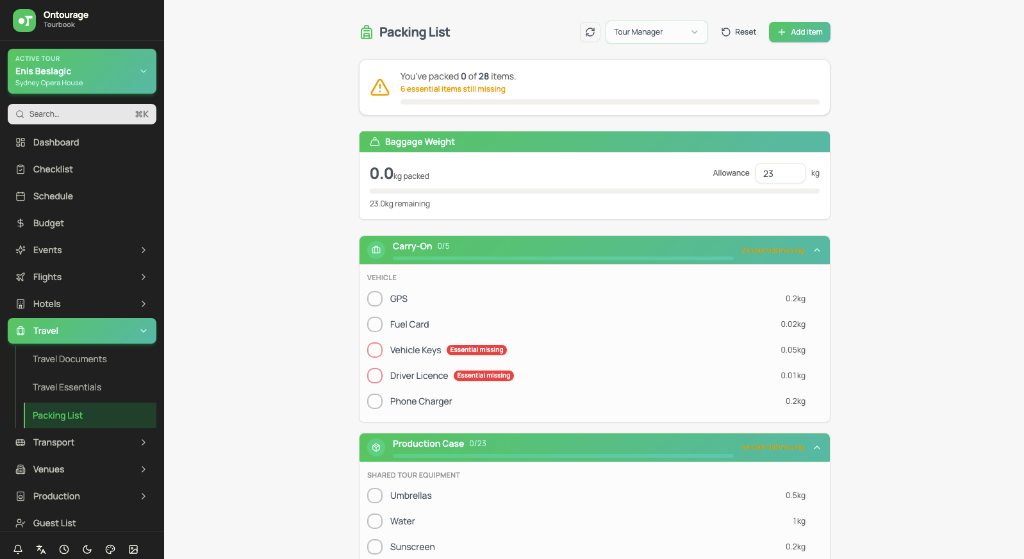The height and width of the screenshot is (559, 1024).
Task: Collapse the Production Case section chevron
Action: (x=817, y=447)
